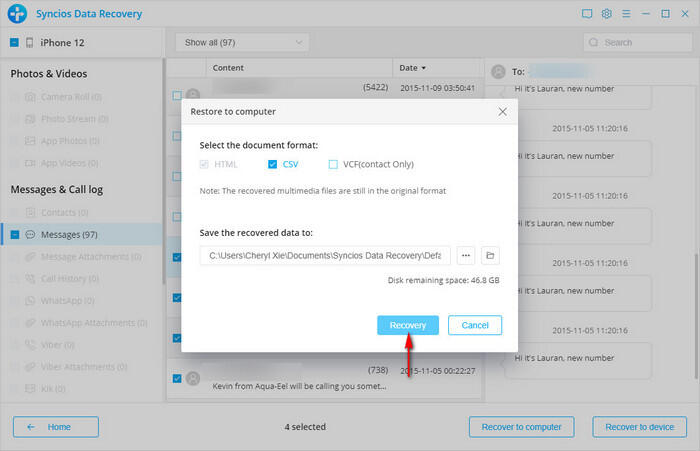Click the save path input field
700x451 pixels.
pos(325,256)
